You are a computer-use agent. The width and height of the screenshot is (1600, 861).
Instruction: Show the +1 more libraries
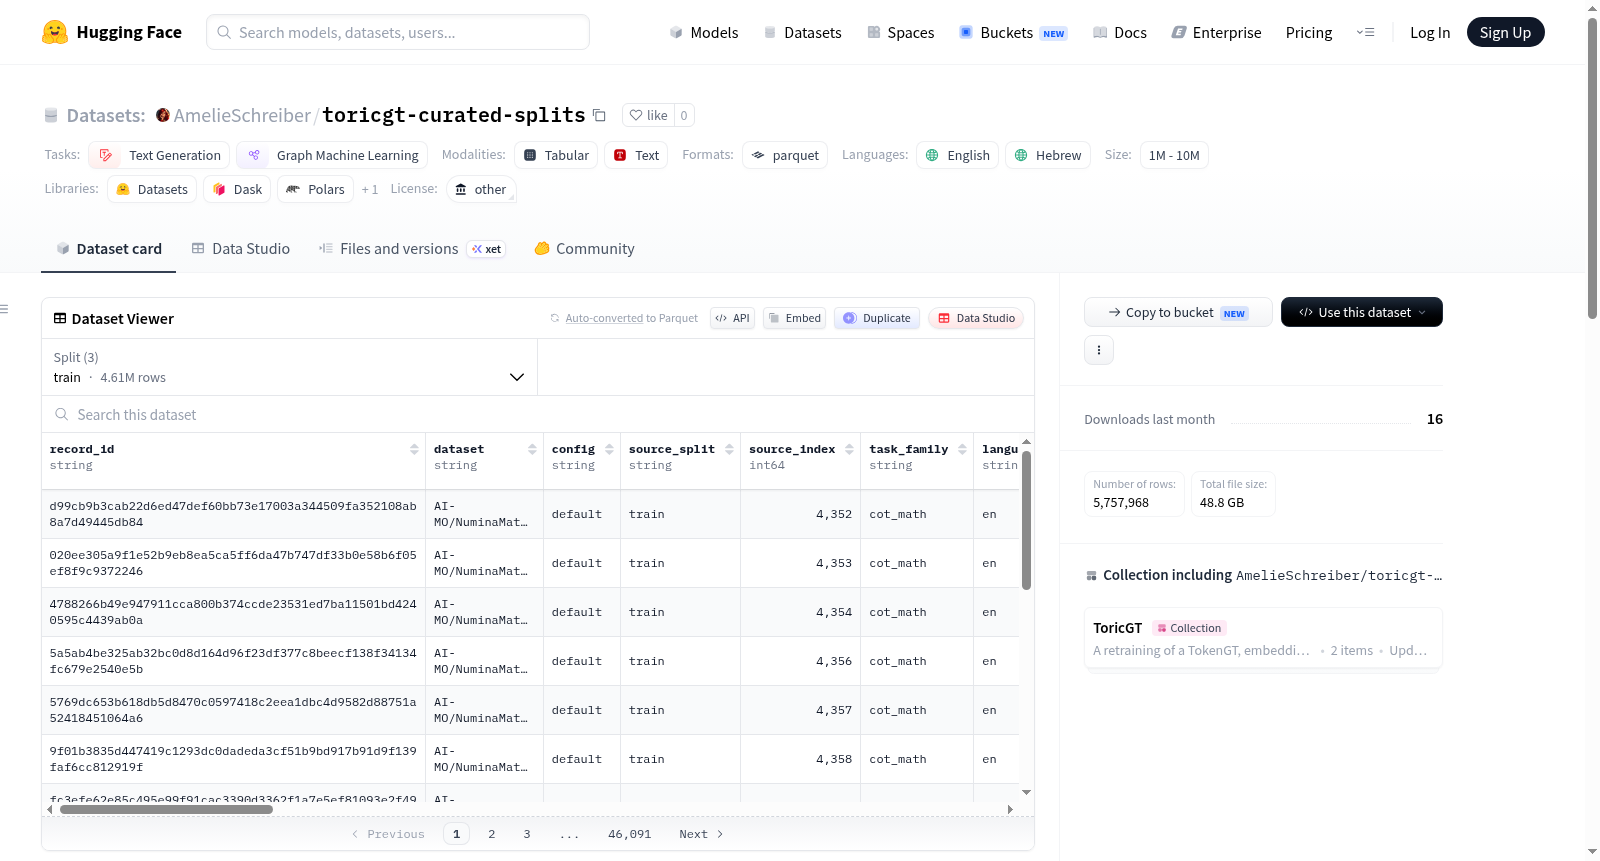[x=370, y=189]
